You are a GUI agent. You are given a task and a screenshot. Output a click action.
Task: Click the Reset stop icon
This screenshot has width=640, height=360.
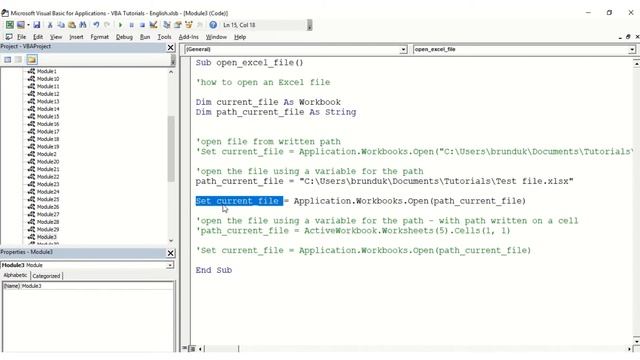tap(142, 25)
